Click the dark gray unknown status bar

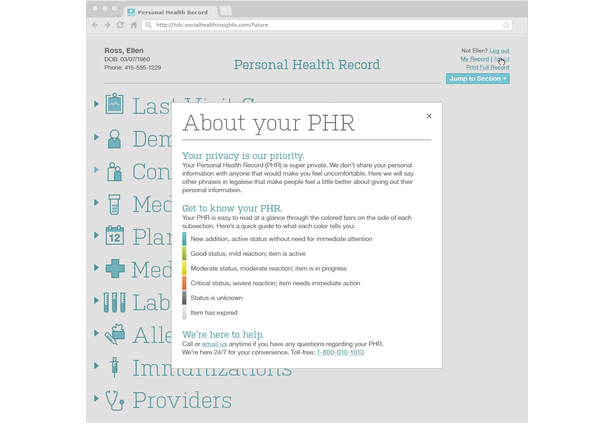[184, 298]
